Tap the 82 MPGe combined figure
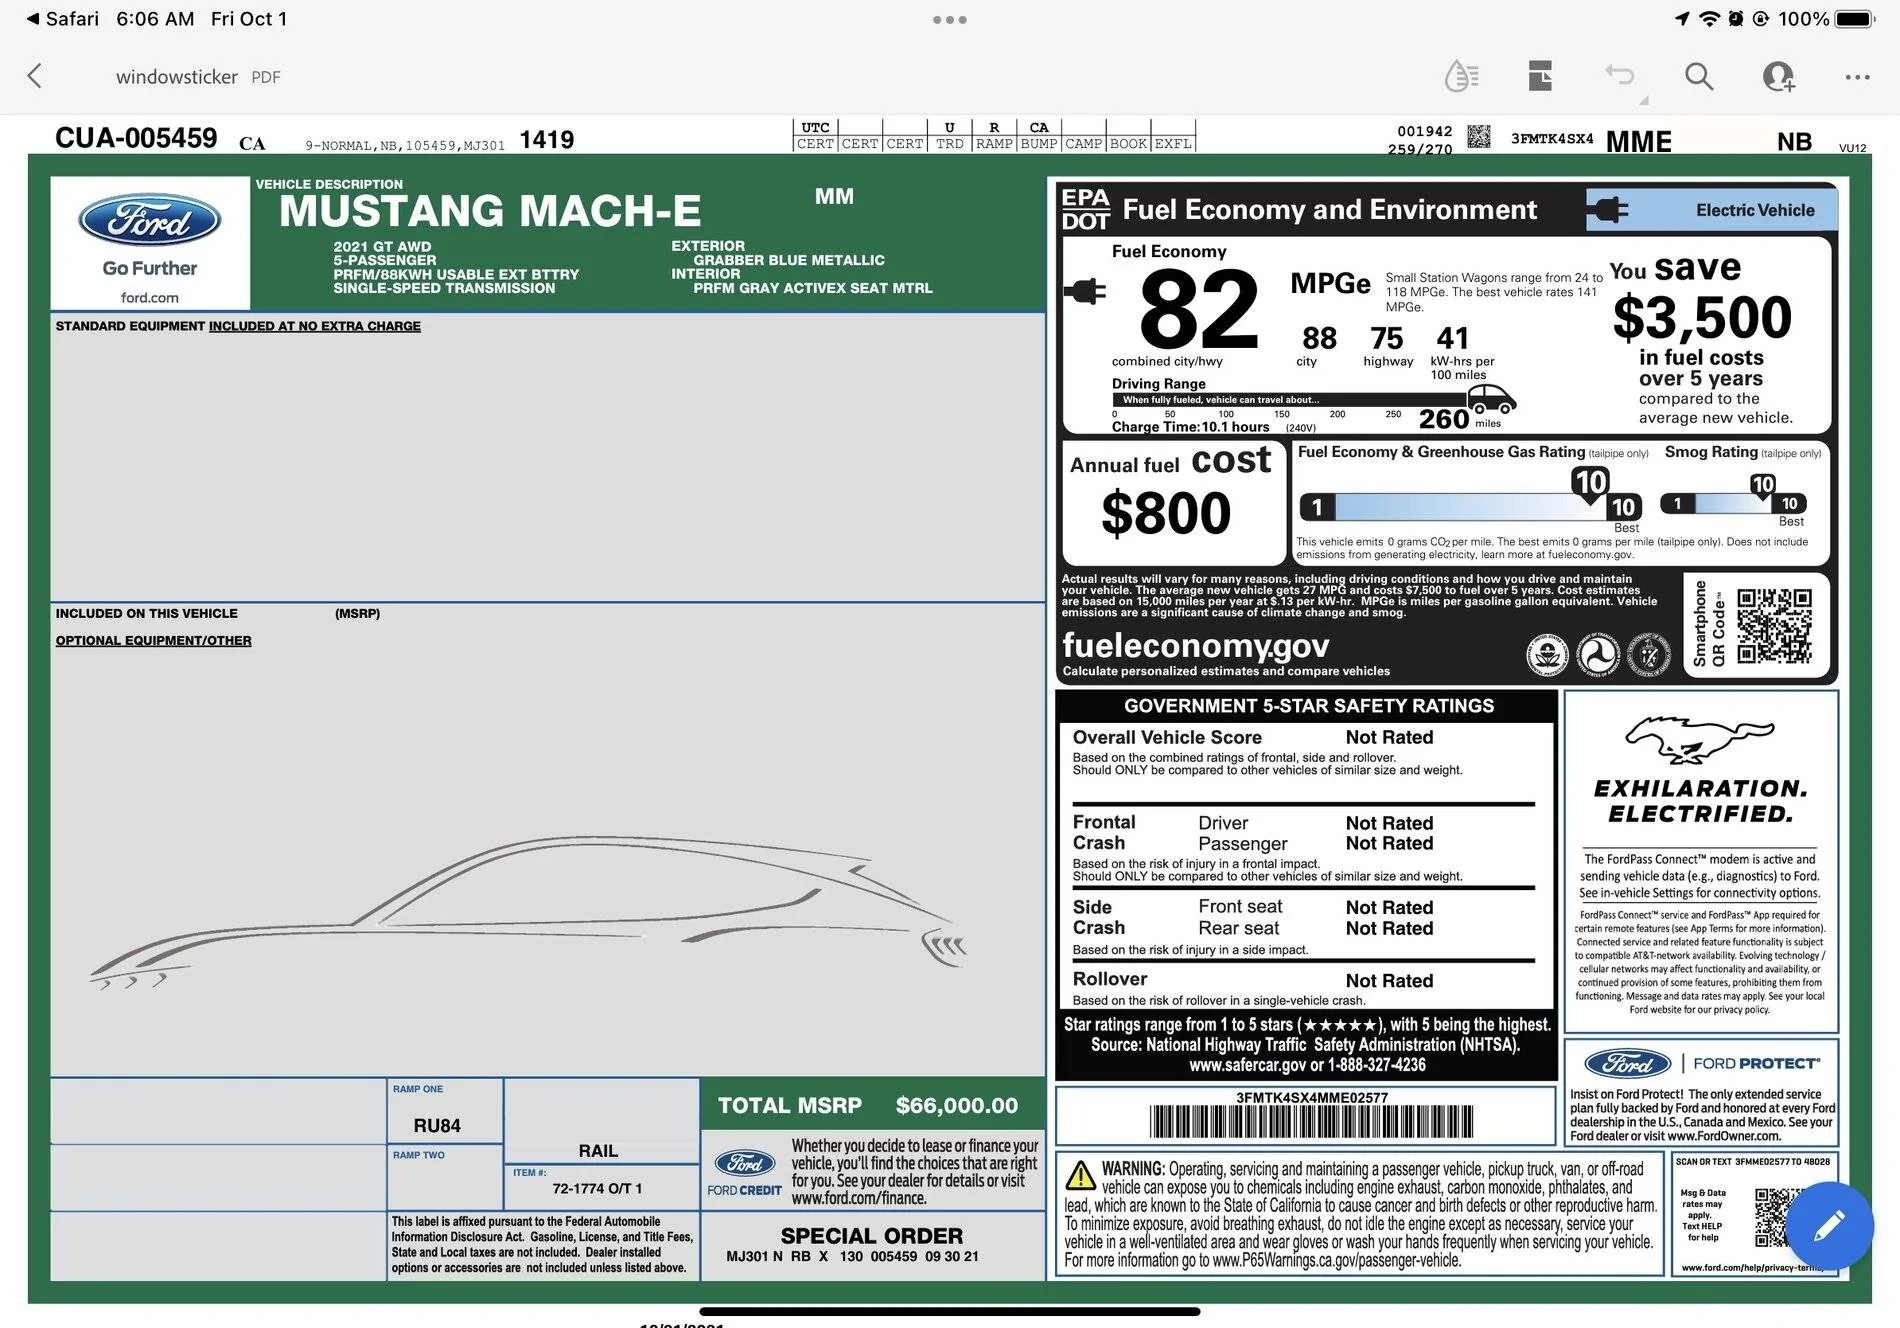1900x1328 pixels. coord(1198,310)
